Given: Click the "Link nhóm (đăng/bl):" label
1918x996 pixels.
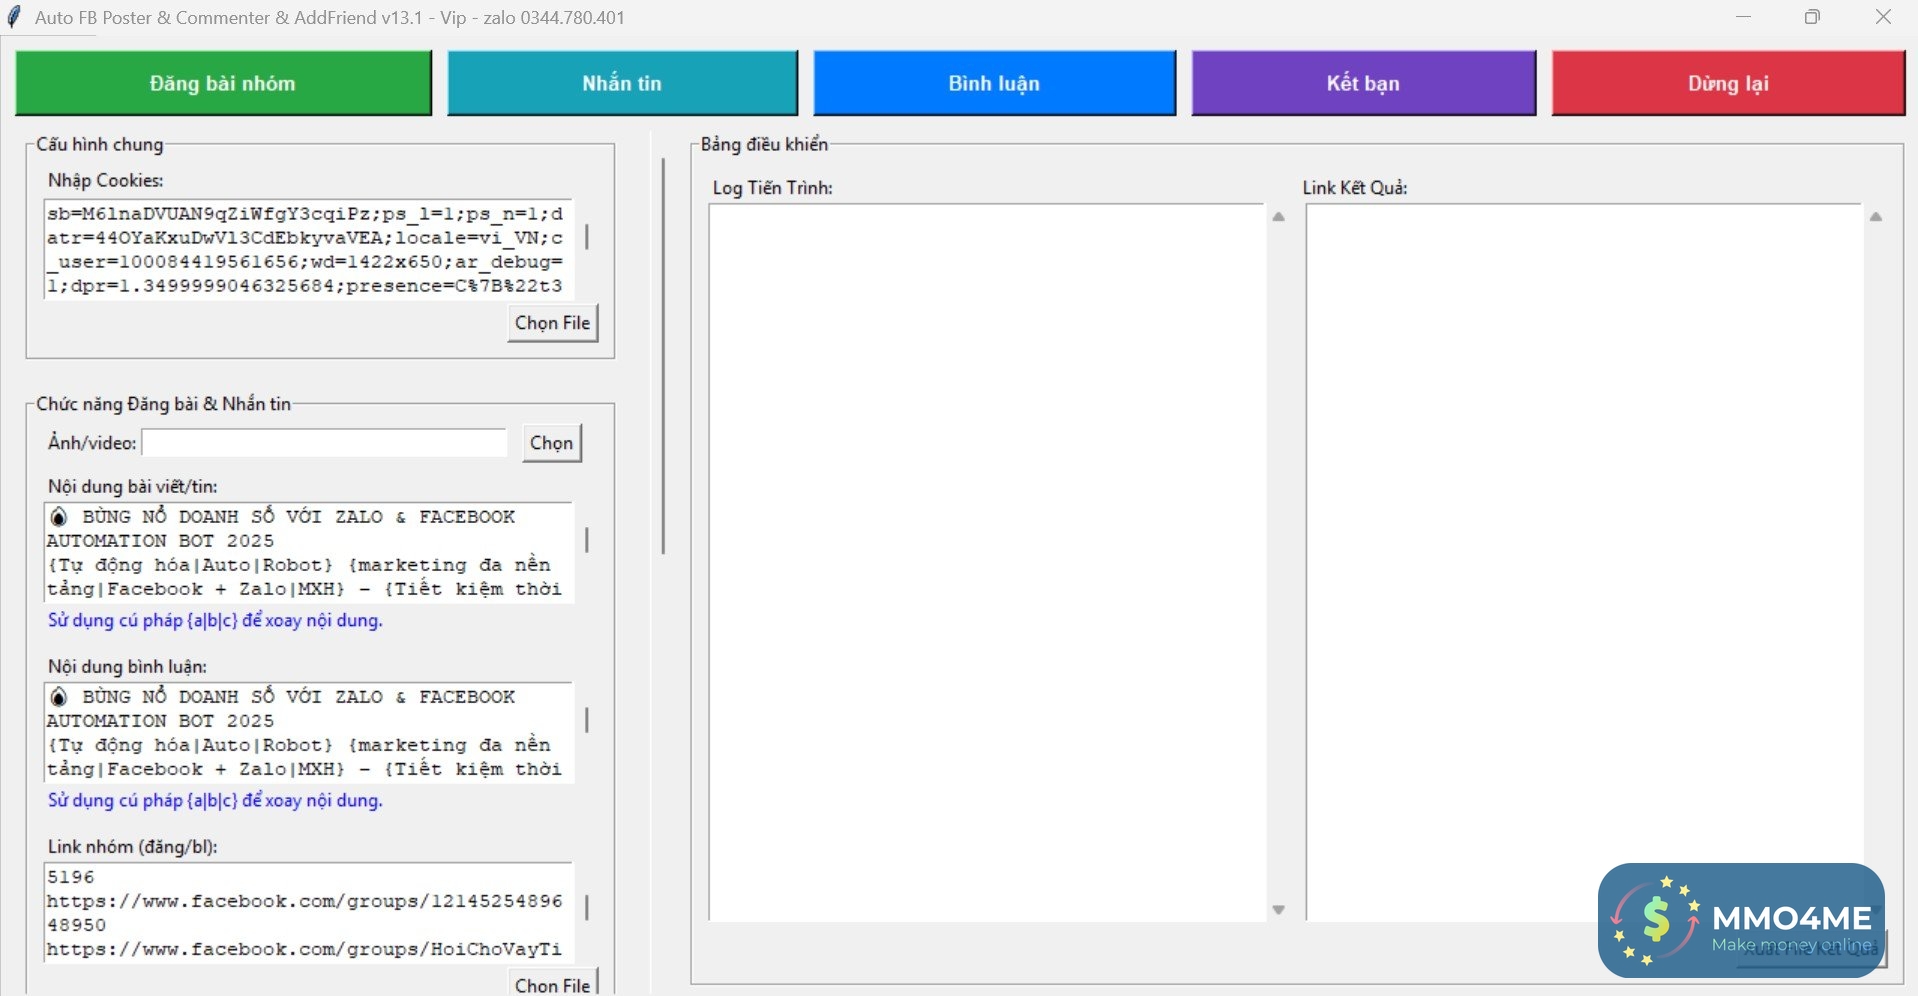Looking at the screenshot, I should pyautogui.click(x=133, y=846).
